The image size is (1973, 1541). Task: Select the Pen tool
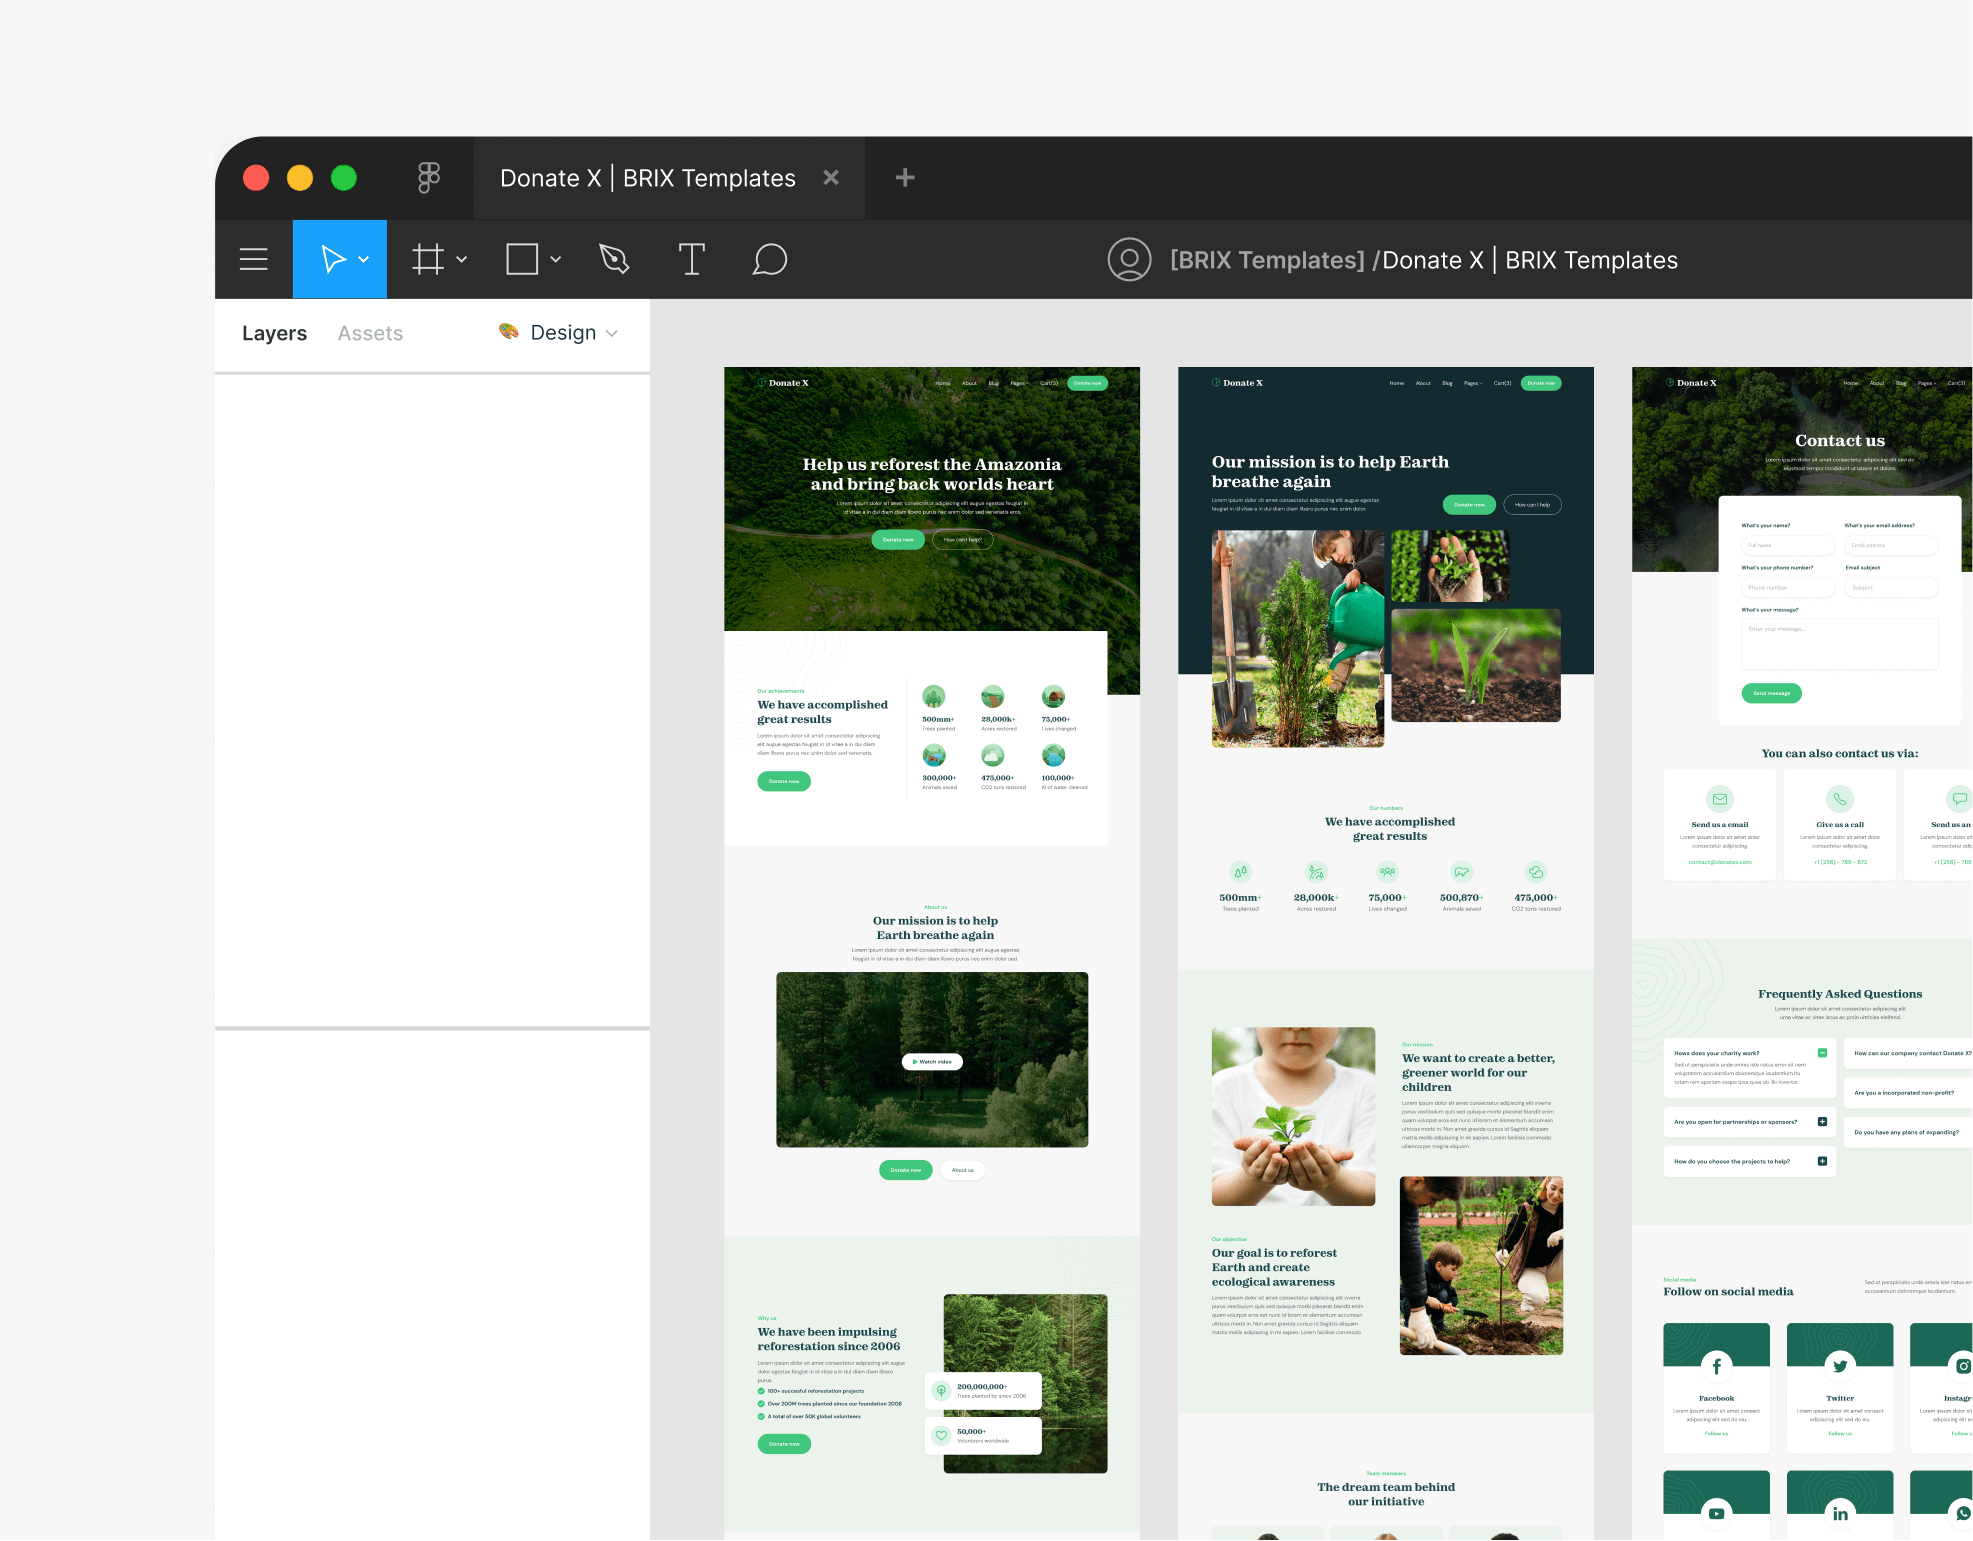(x=614, y=259)
